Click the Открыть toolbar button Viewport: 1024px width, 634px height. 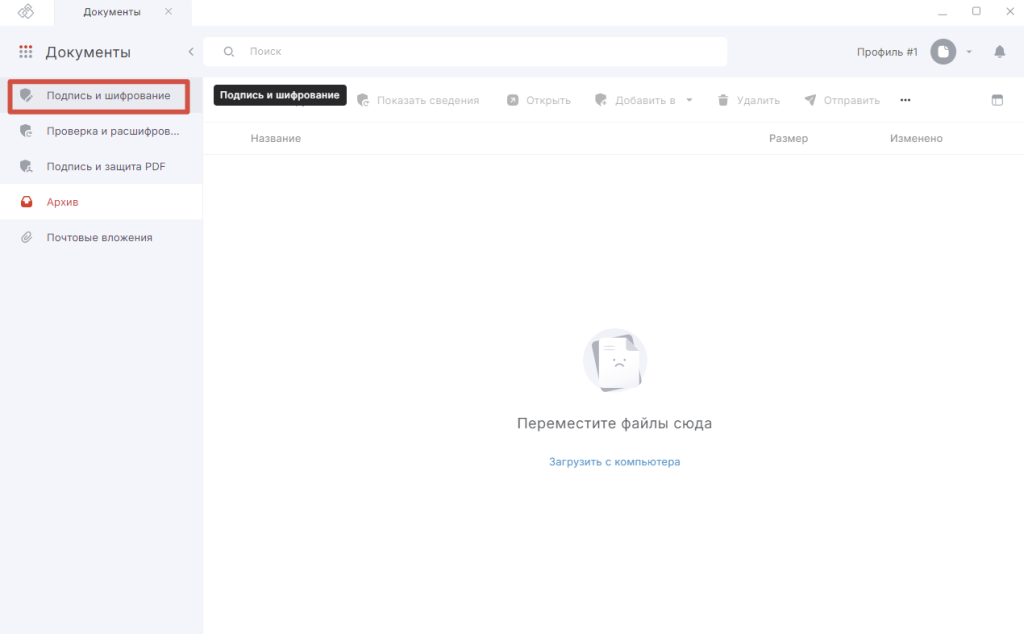[539, 100]
